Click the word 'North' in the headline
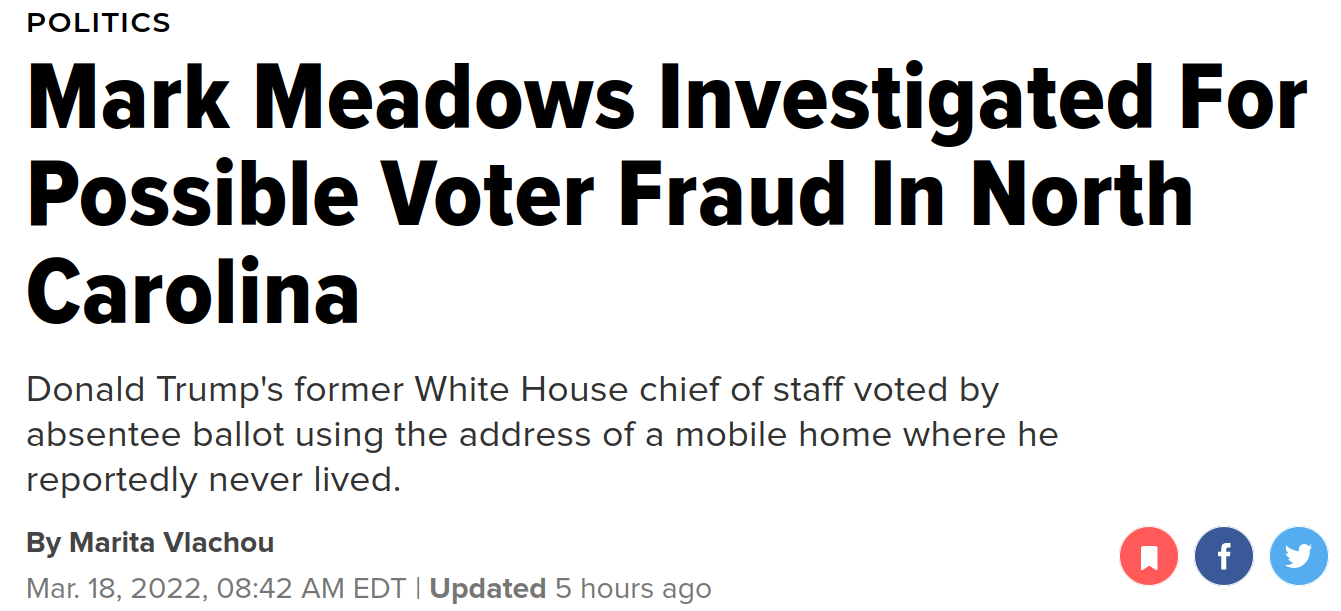Image resolution: width=1341 pixels, height=611 pixels. coord(1083,194)
